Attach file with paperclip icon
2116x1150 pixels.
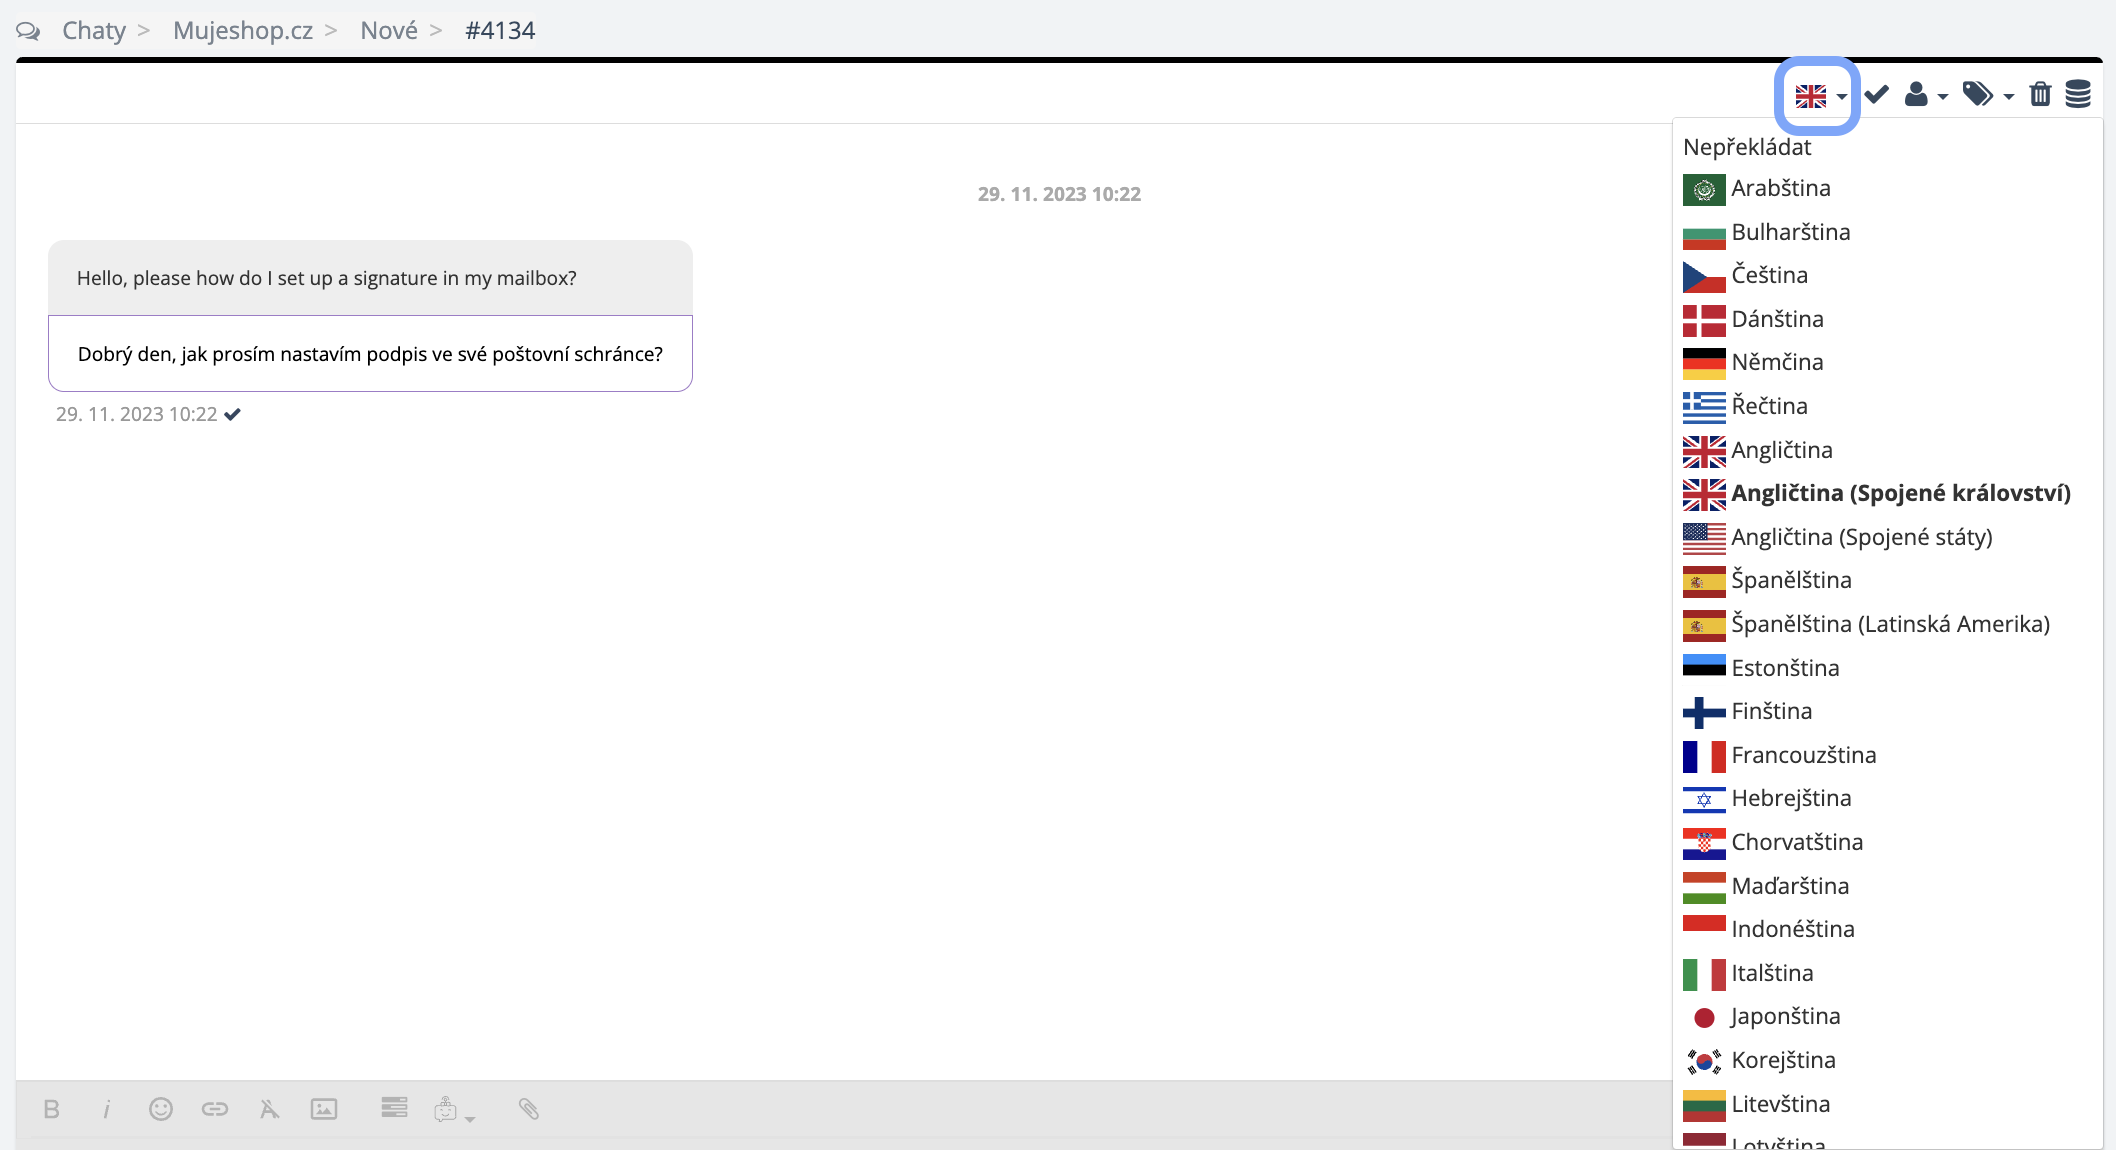pos(529,1109)
